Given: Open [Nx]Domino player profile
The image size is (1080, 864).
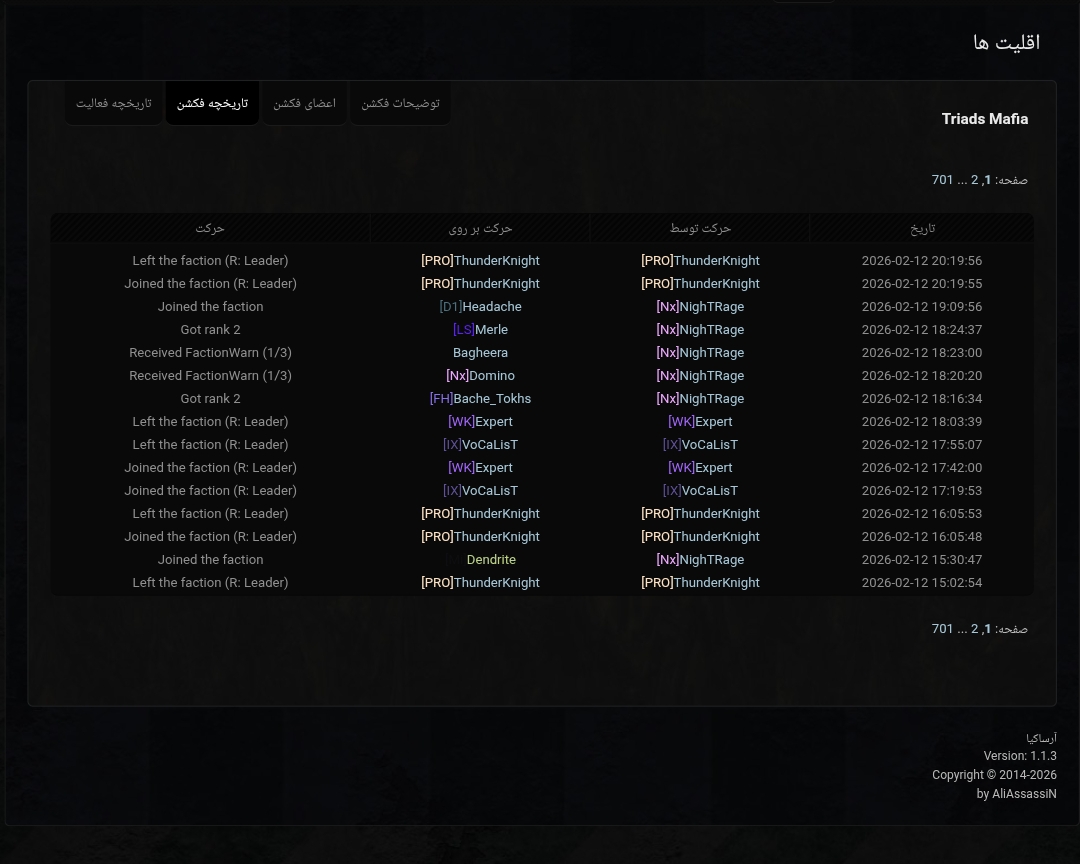Looking at the screenshot, I should pyautogui.click(x=480, y=376).
